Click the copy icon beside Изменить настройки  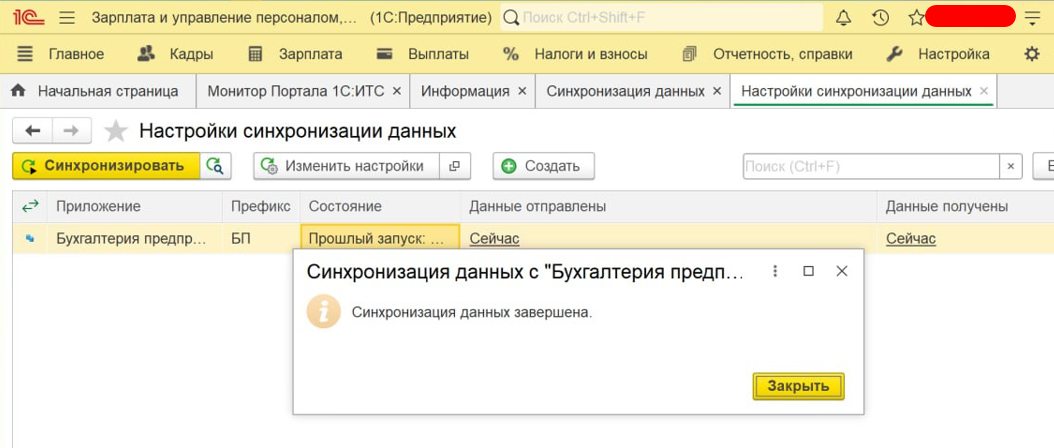coord(455,166)
